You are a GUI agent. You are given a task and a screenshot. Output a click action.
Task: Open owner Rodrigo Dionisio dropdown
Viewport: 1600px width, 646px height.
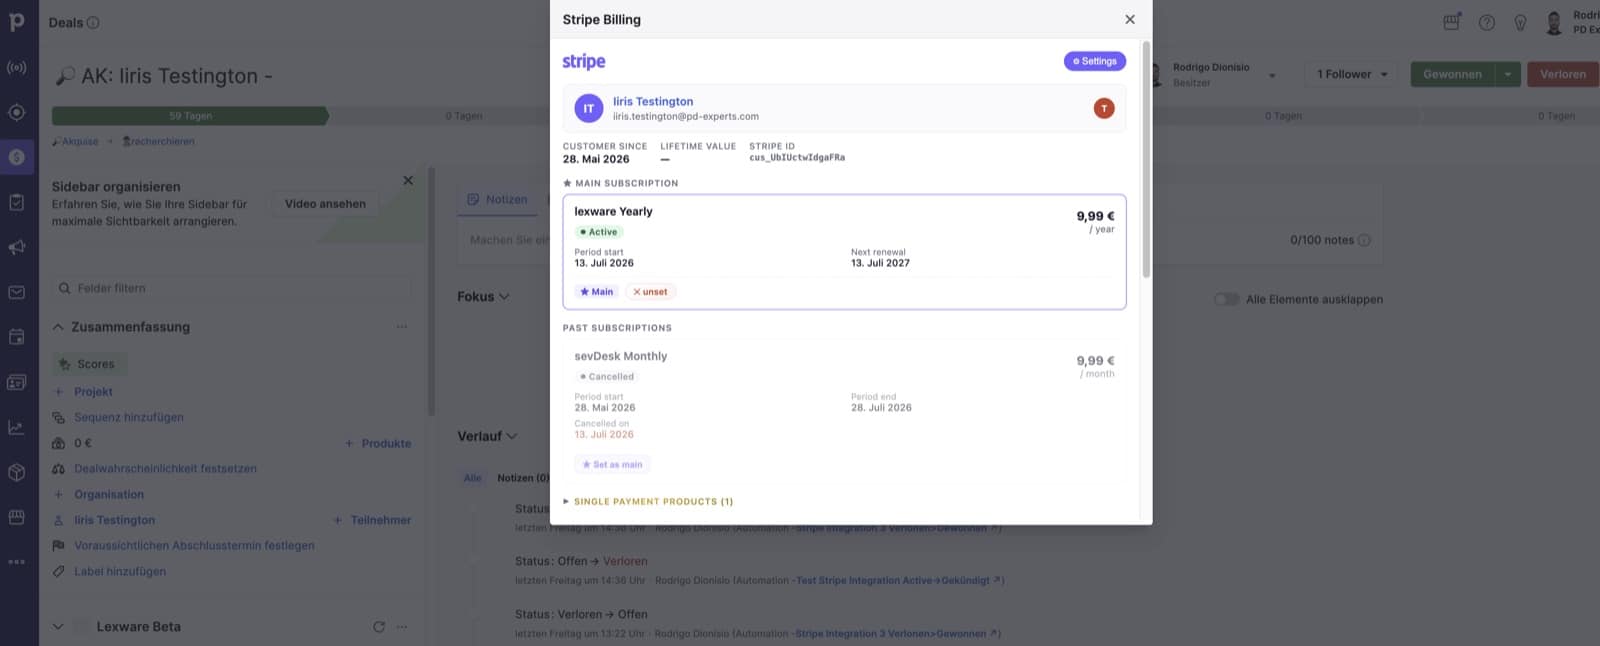[1272, 75]
